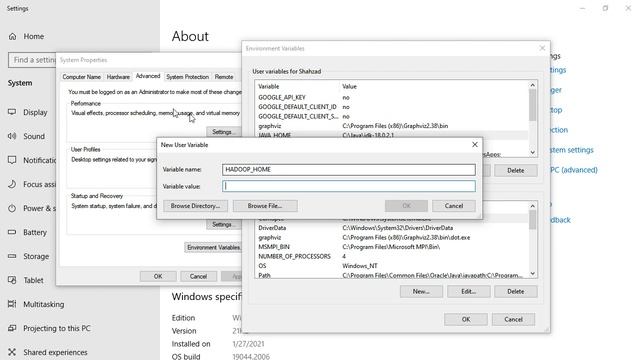Open Projecting to this PC
The image size is (640, 360).
click(x=49, y=328)
